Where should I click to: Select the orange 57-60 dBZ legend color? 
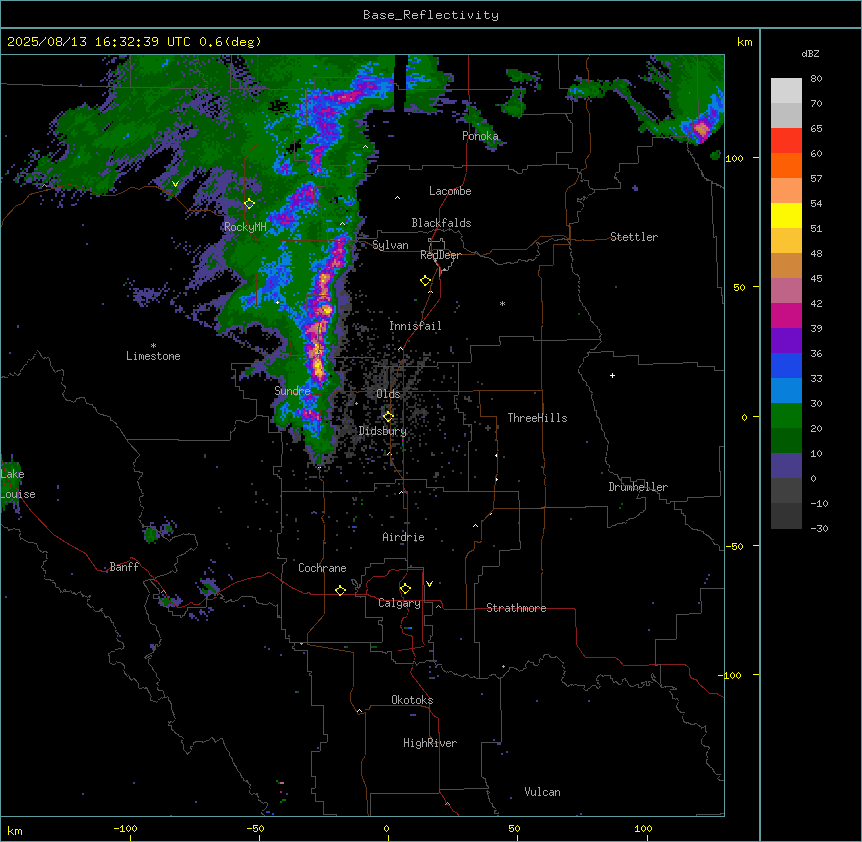(786, 166)
